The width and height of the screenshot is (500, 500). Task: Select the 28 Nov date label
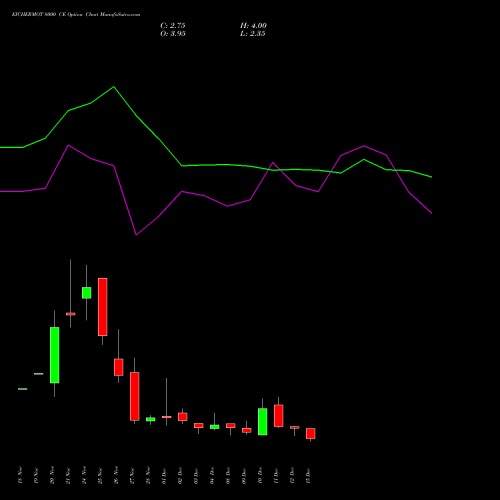click(148, 475)
